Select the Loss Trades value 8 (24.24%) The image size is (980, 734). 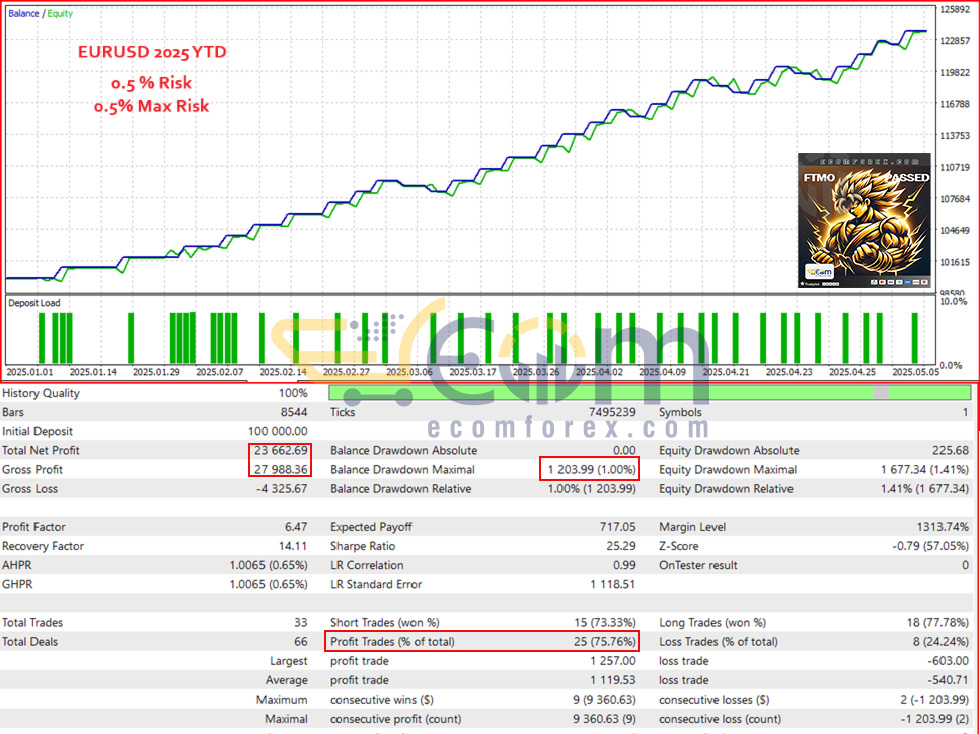941,642
